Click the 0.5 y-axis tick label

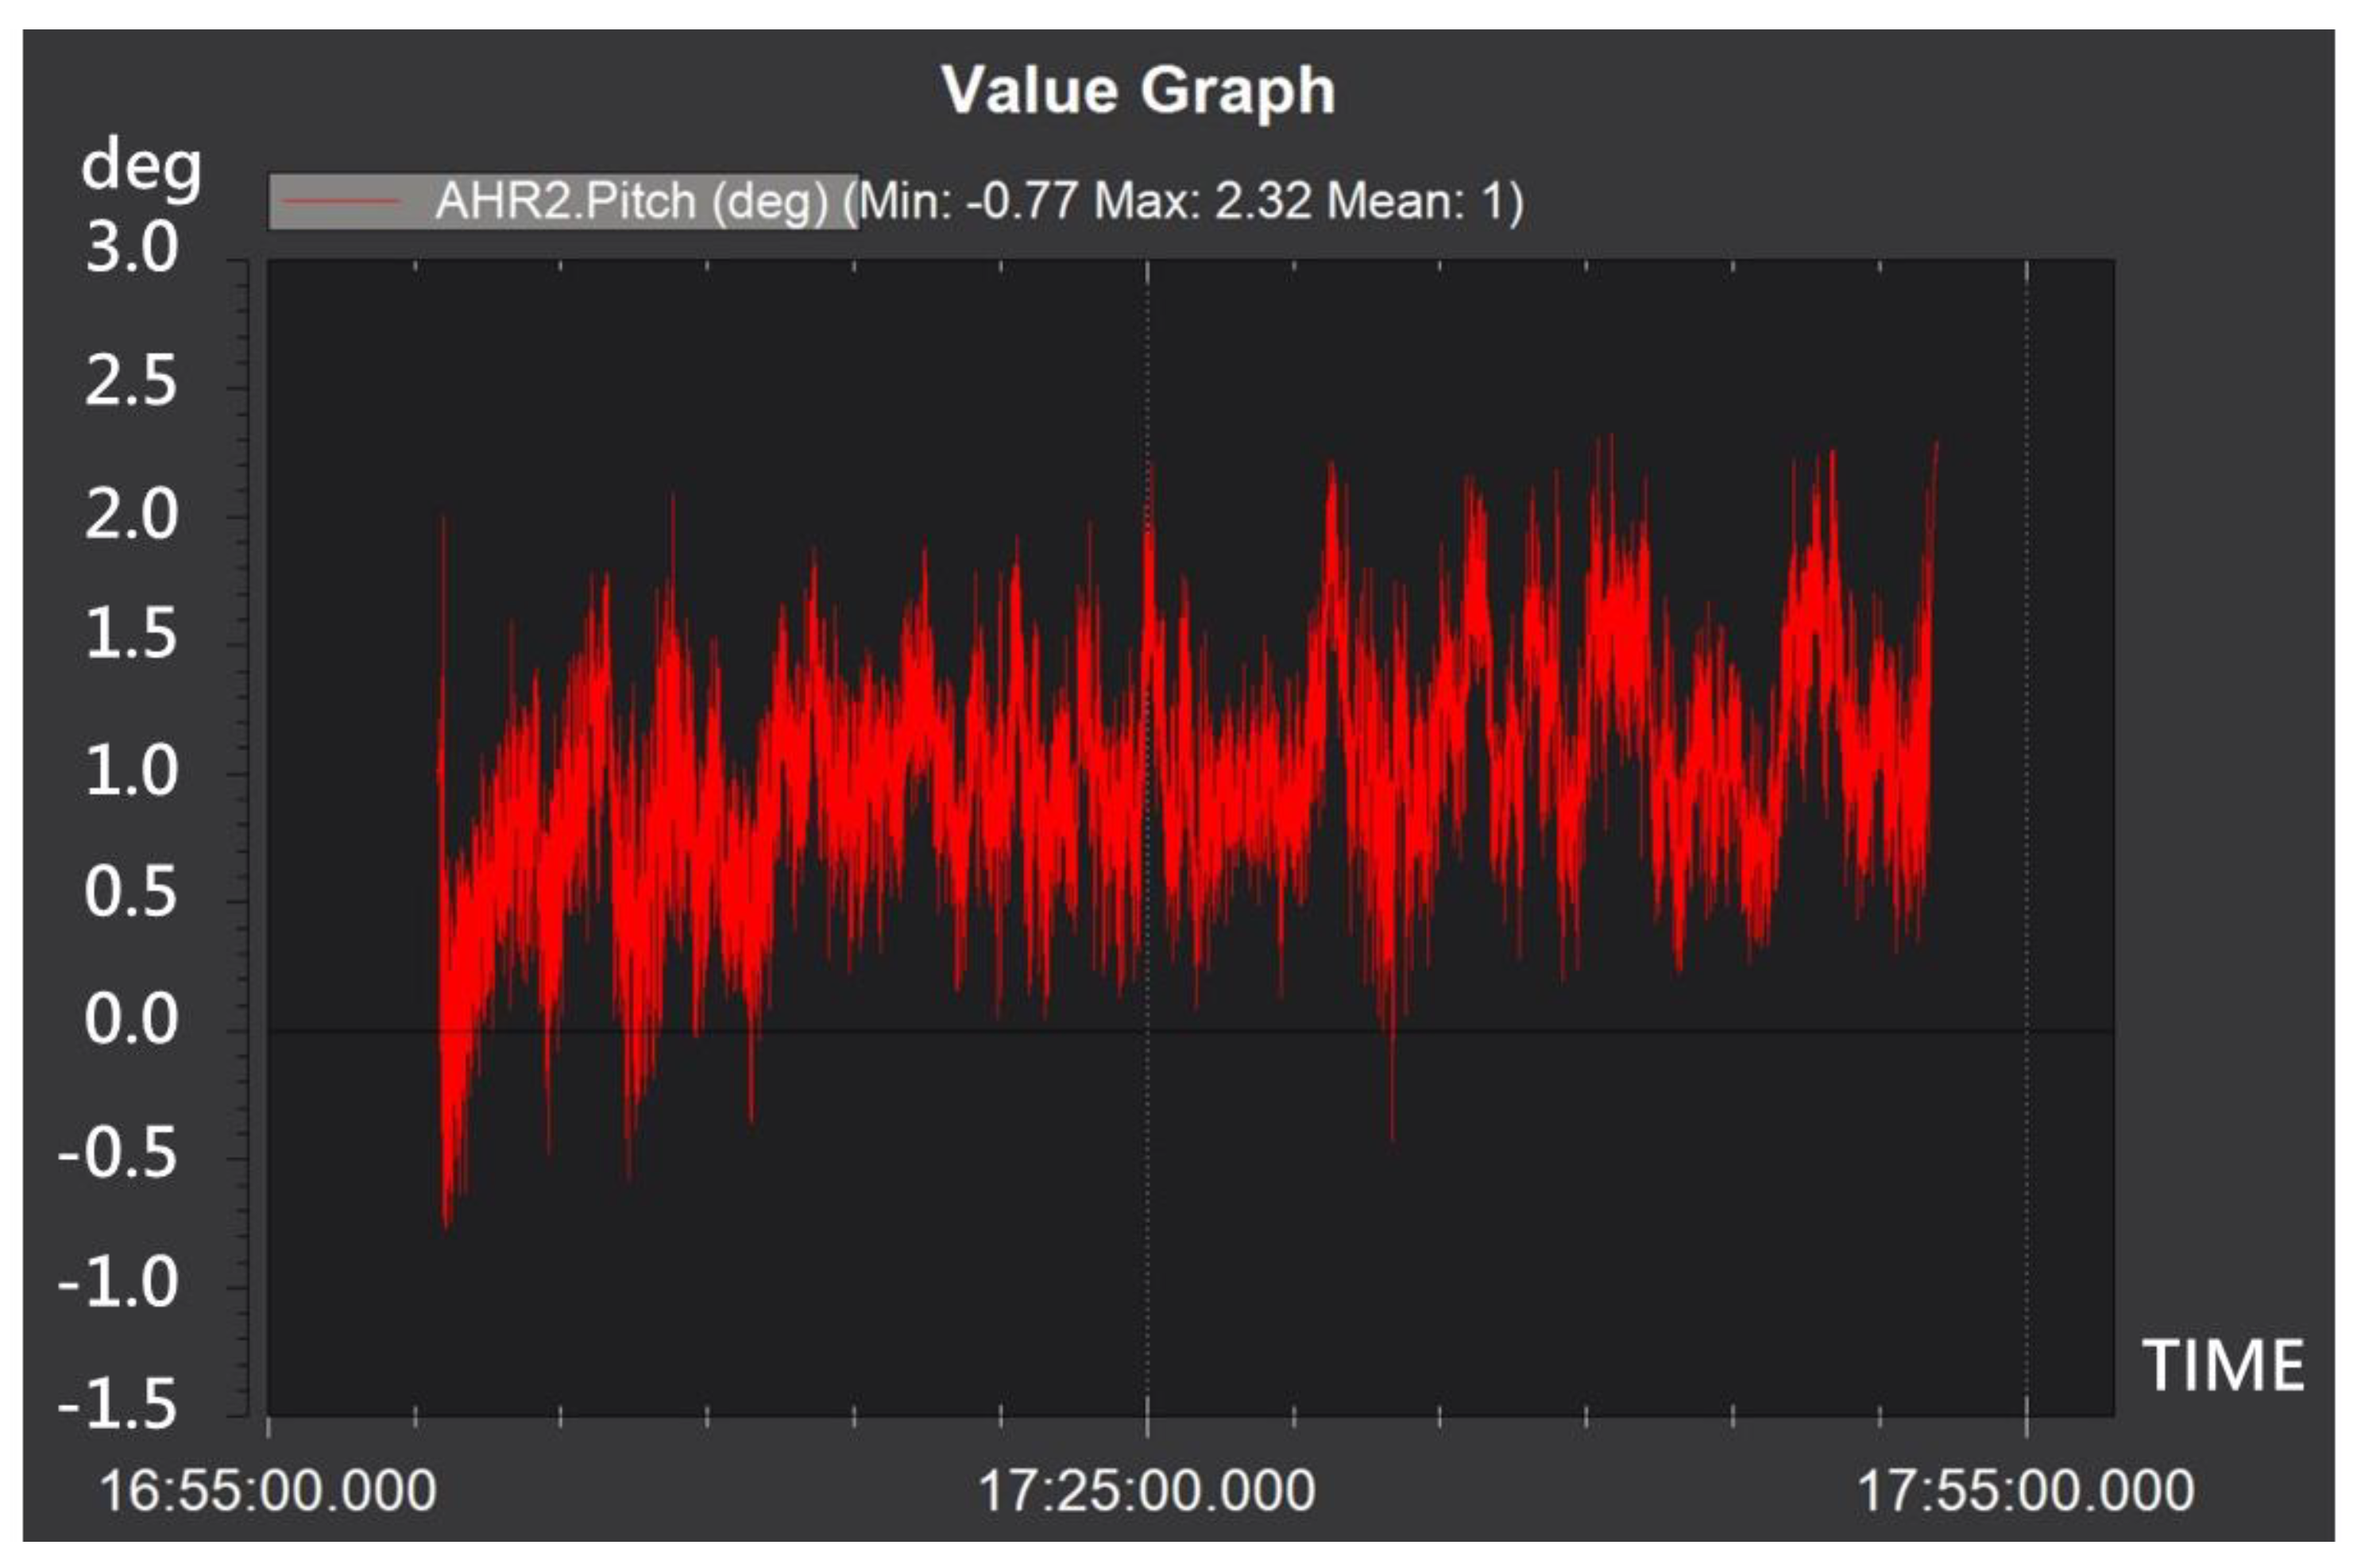[x=131, y=893]
